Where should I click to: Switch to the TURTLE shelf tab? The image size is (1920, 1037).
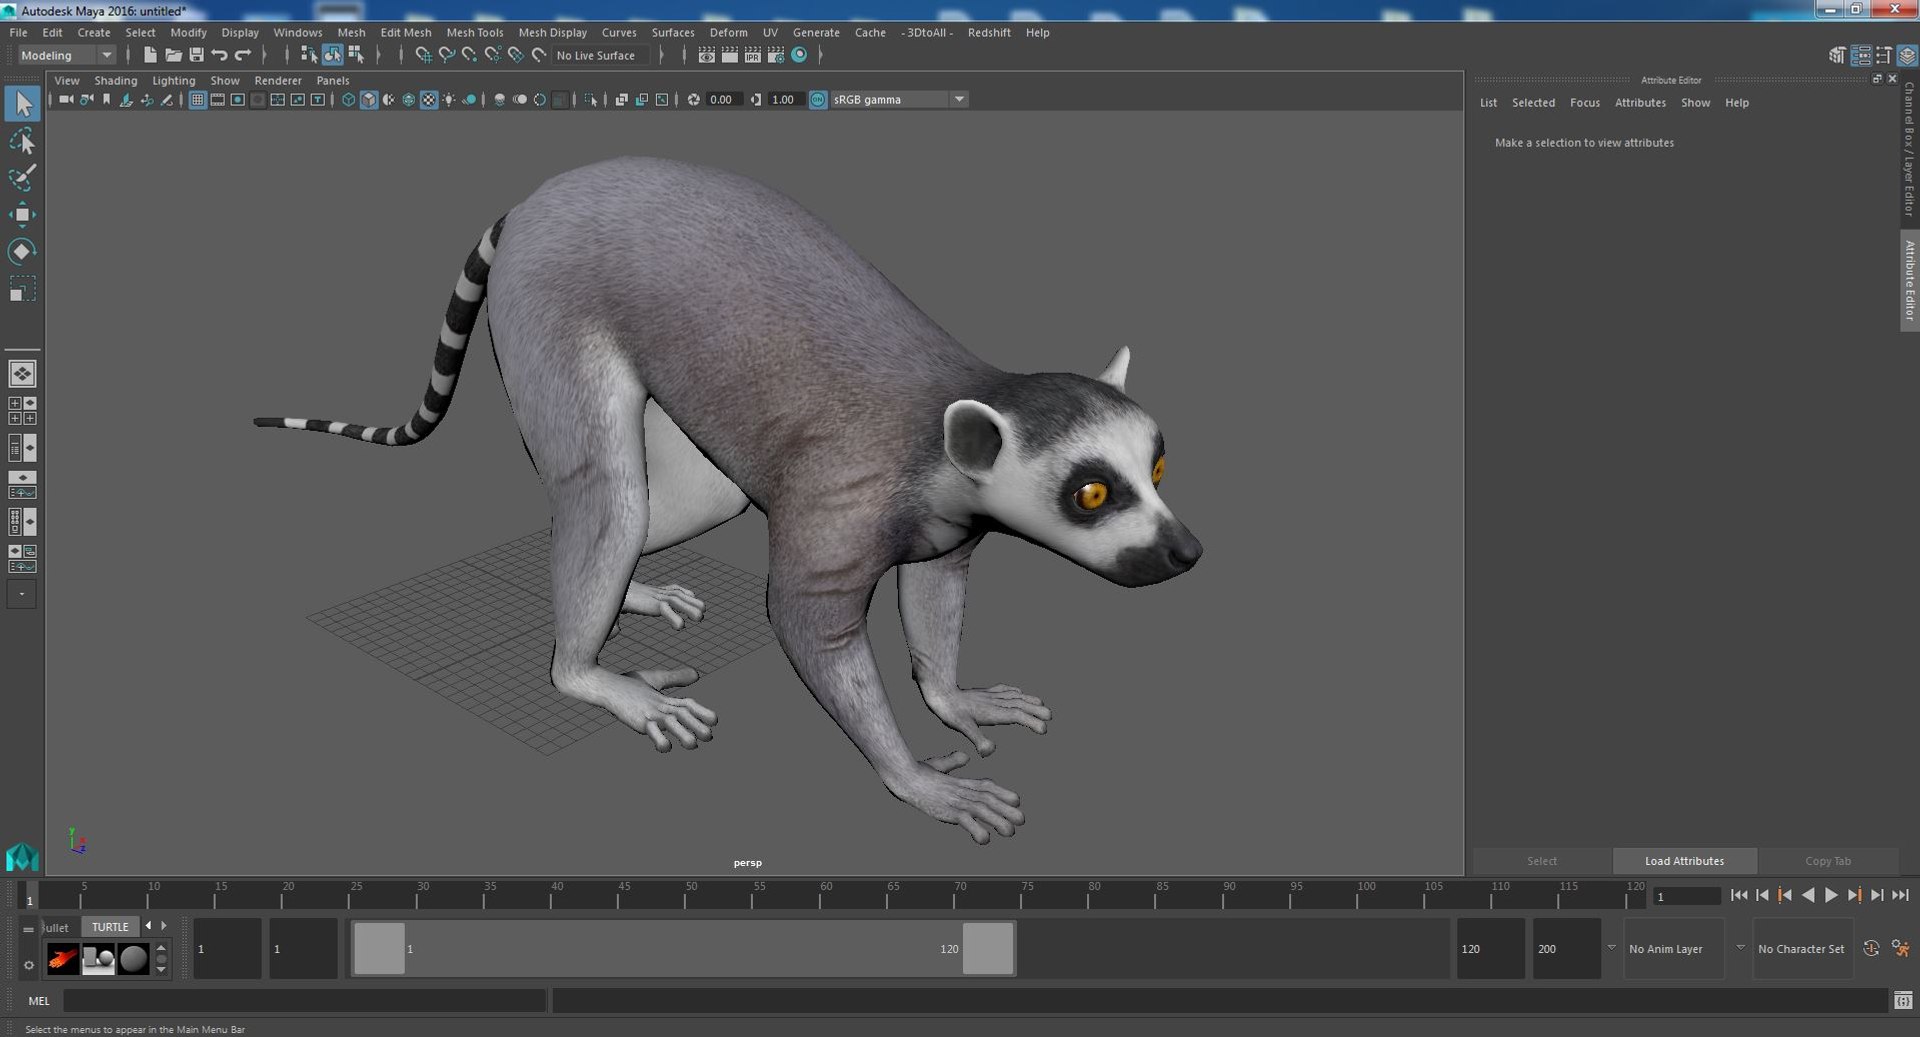110,927
